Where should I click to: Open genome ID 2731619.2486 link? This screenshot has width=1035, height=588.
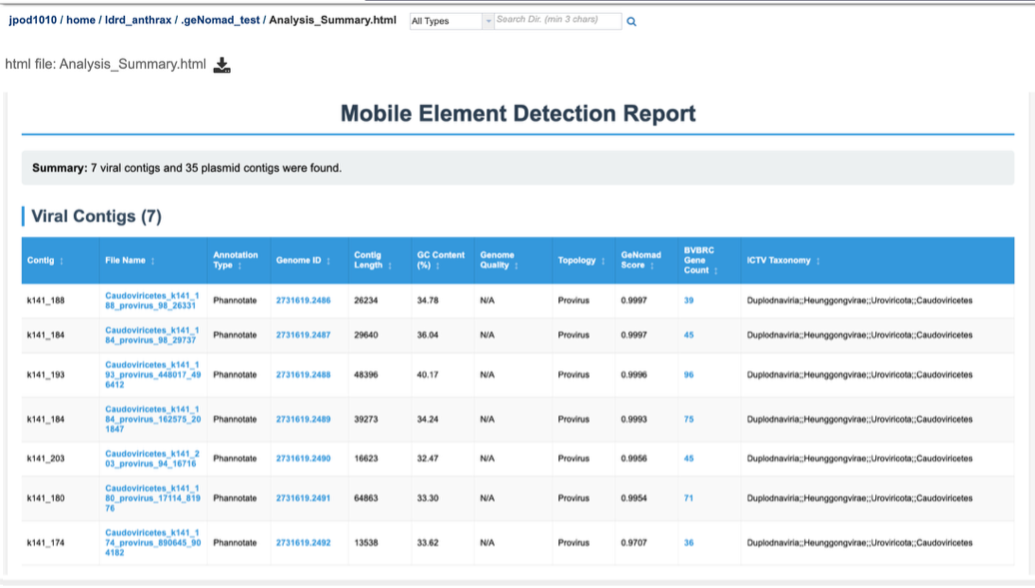tap(302, 300)
